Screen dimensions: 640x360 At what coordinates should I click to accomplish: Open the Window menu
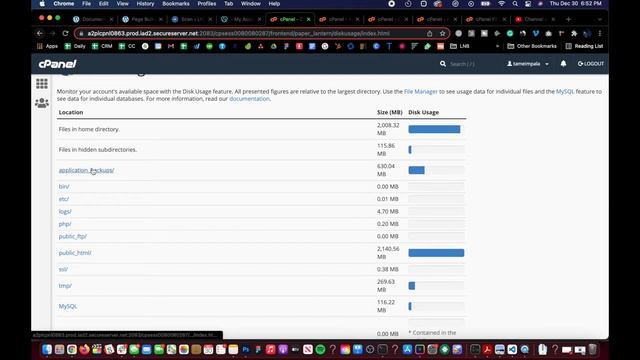251,4
